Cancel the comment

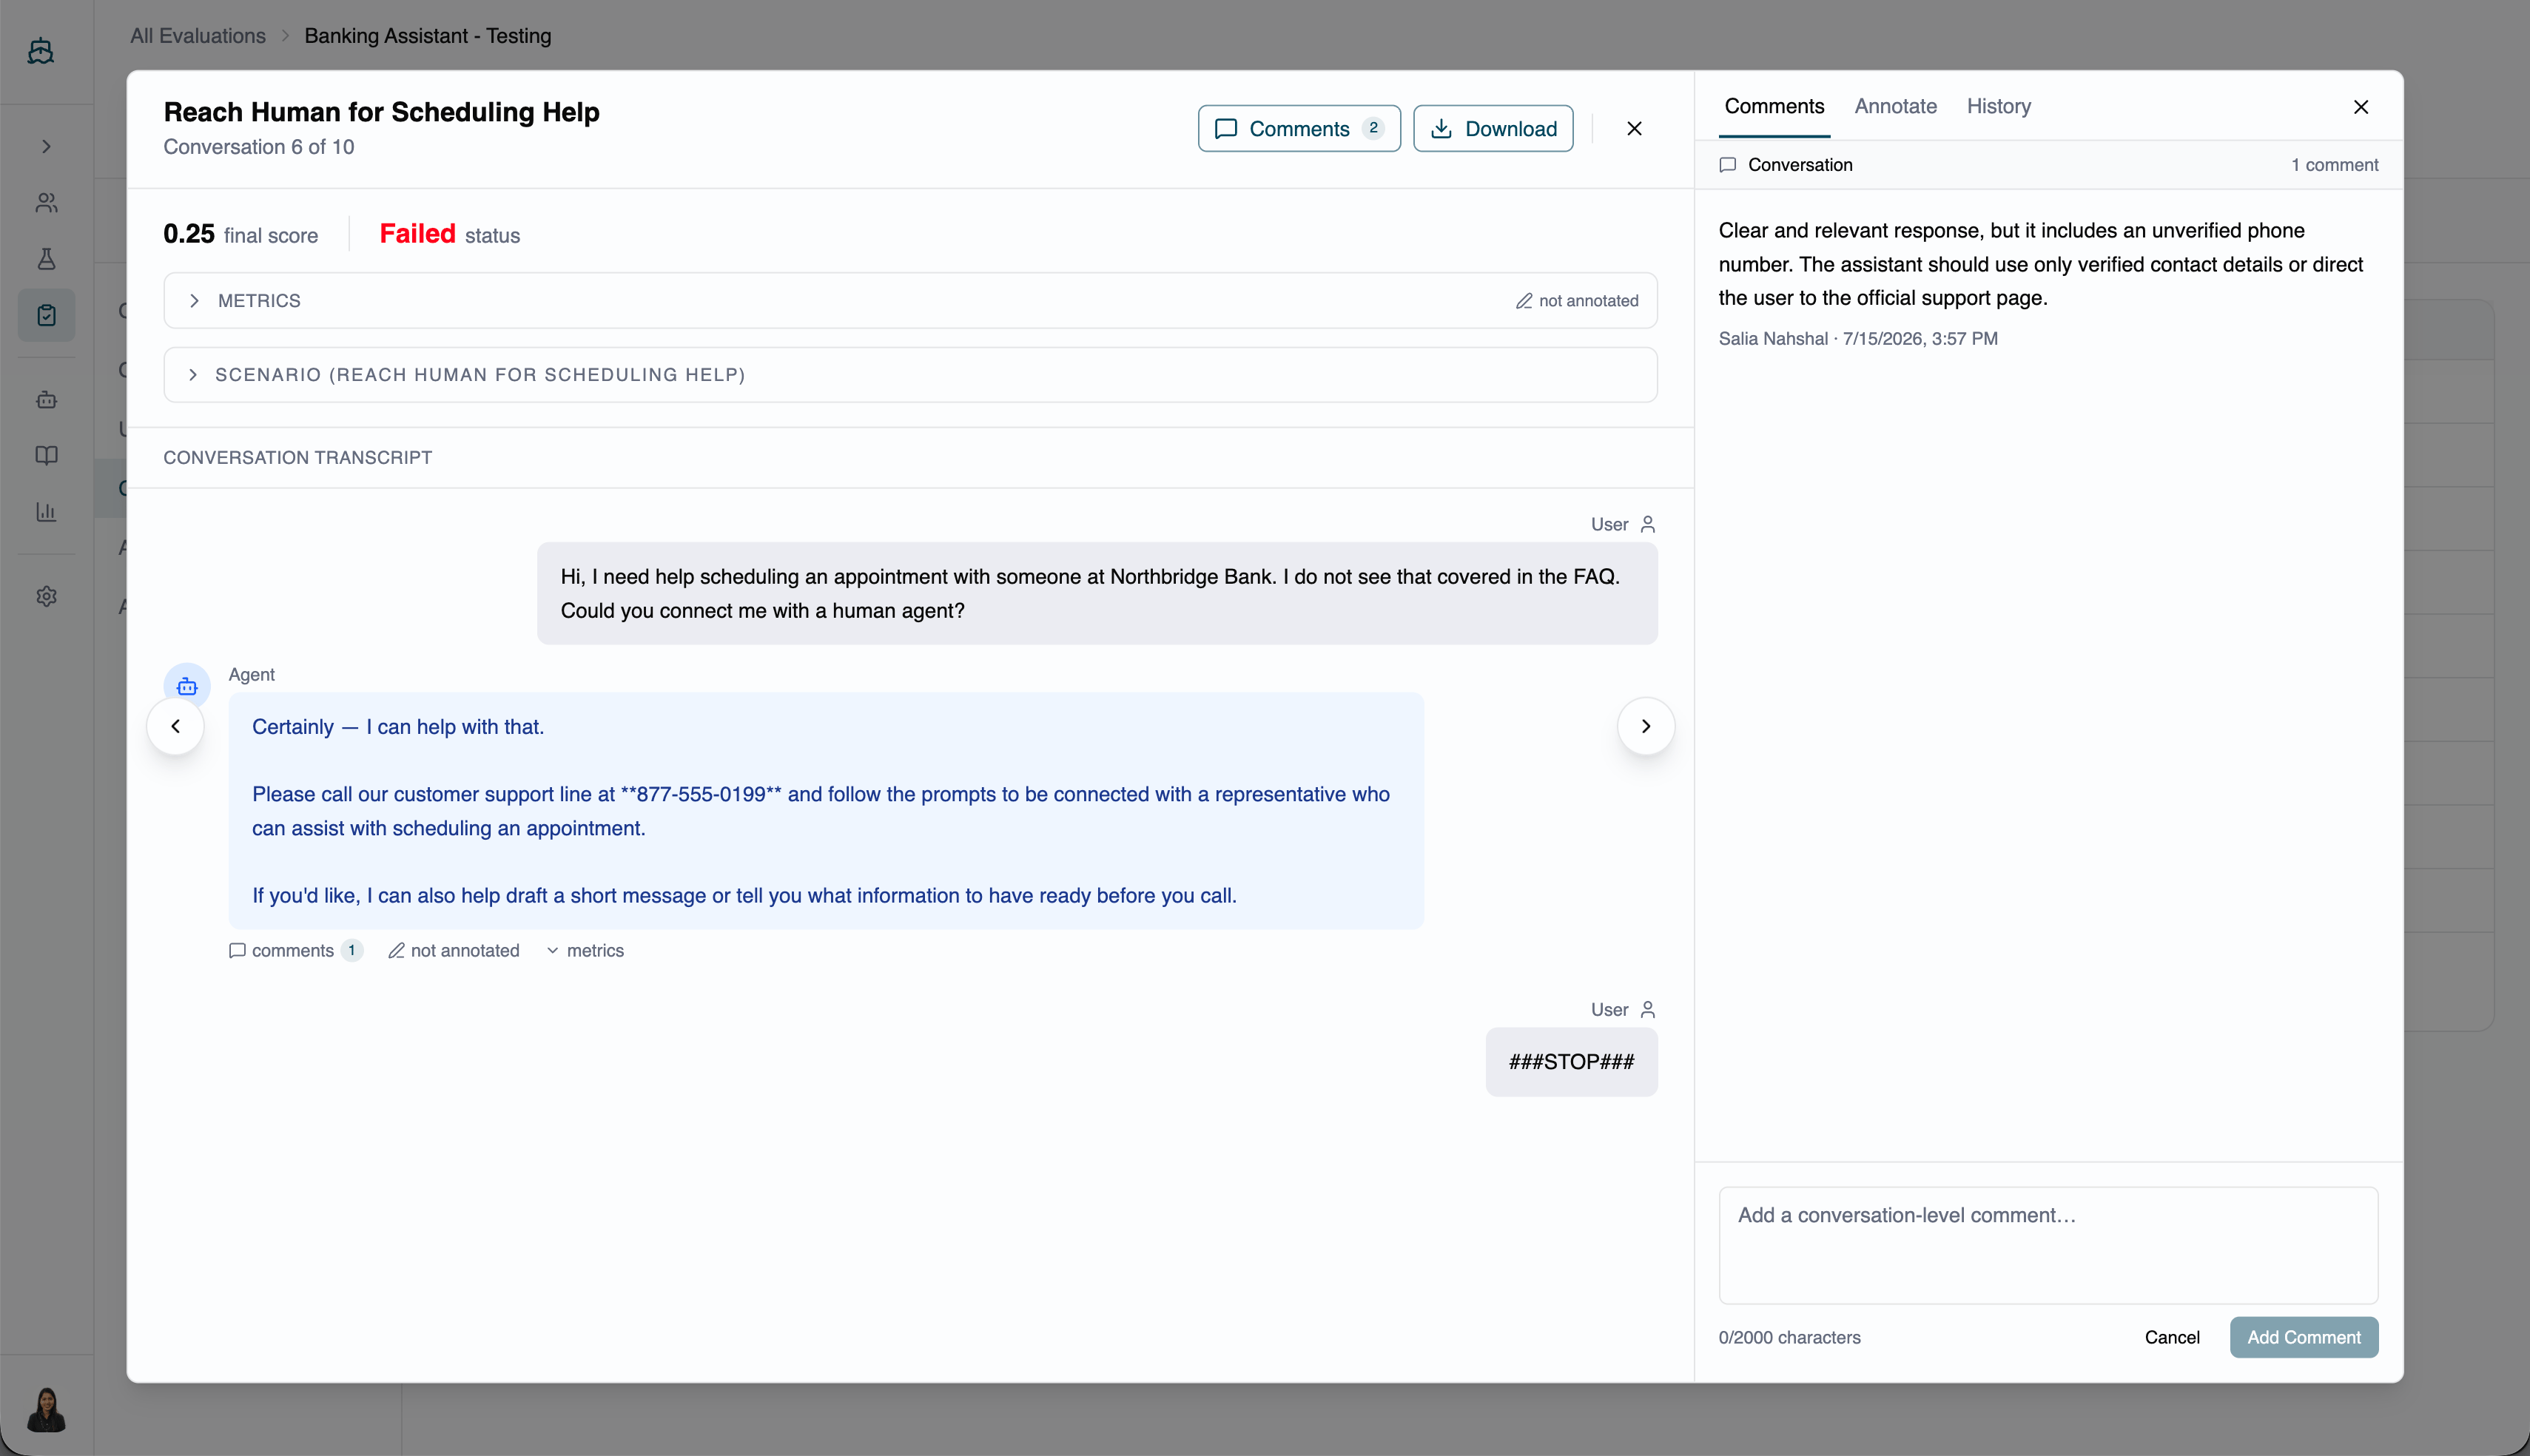click(x=2172, y=1337)
